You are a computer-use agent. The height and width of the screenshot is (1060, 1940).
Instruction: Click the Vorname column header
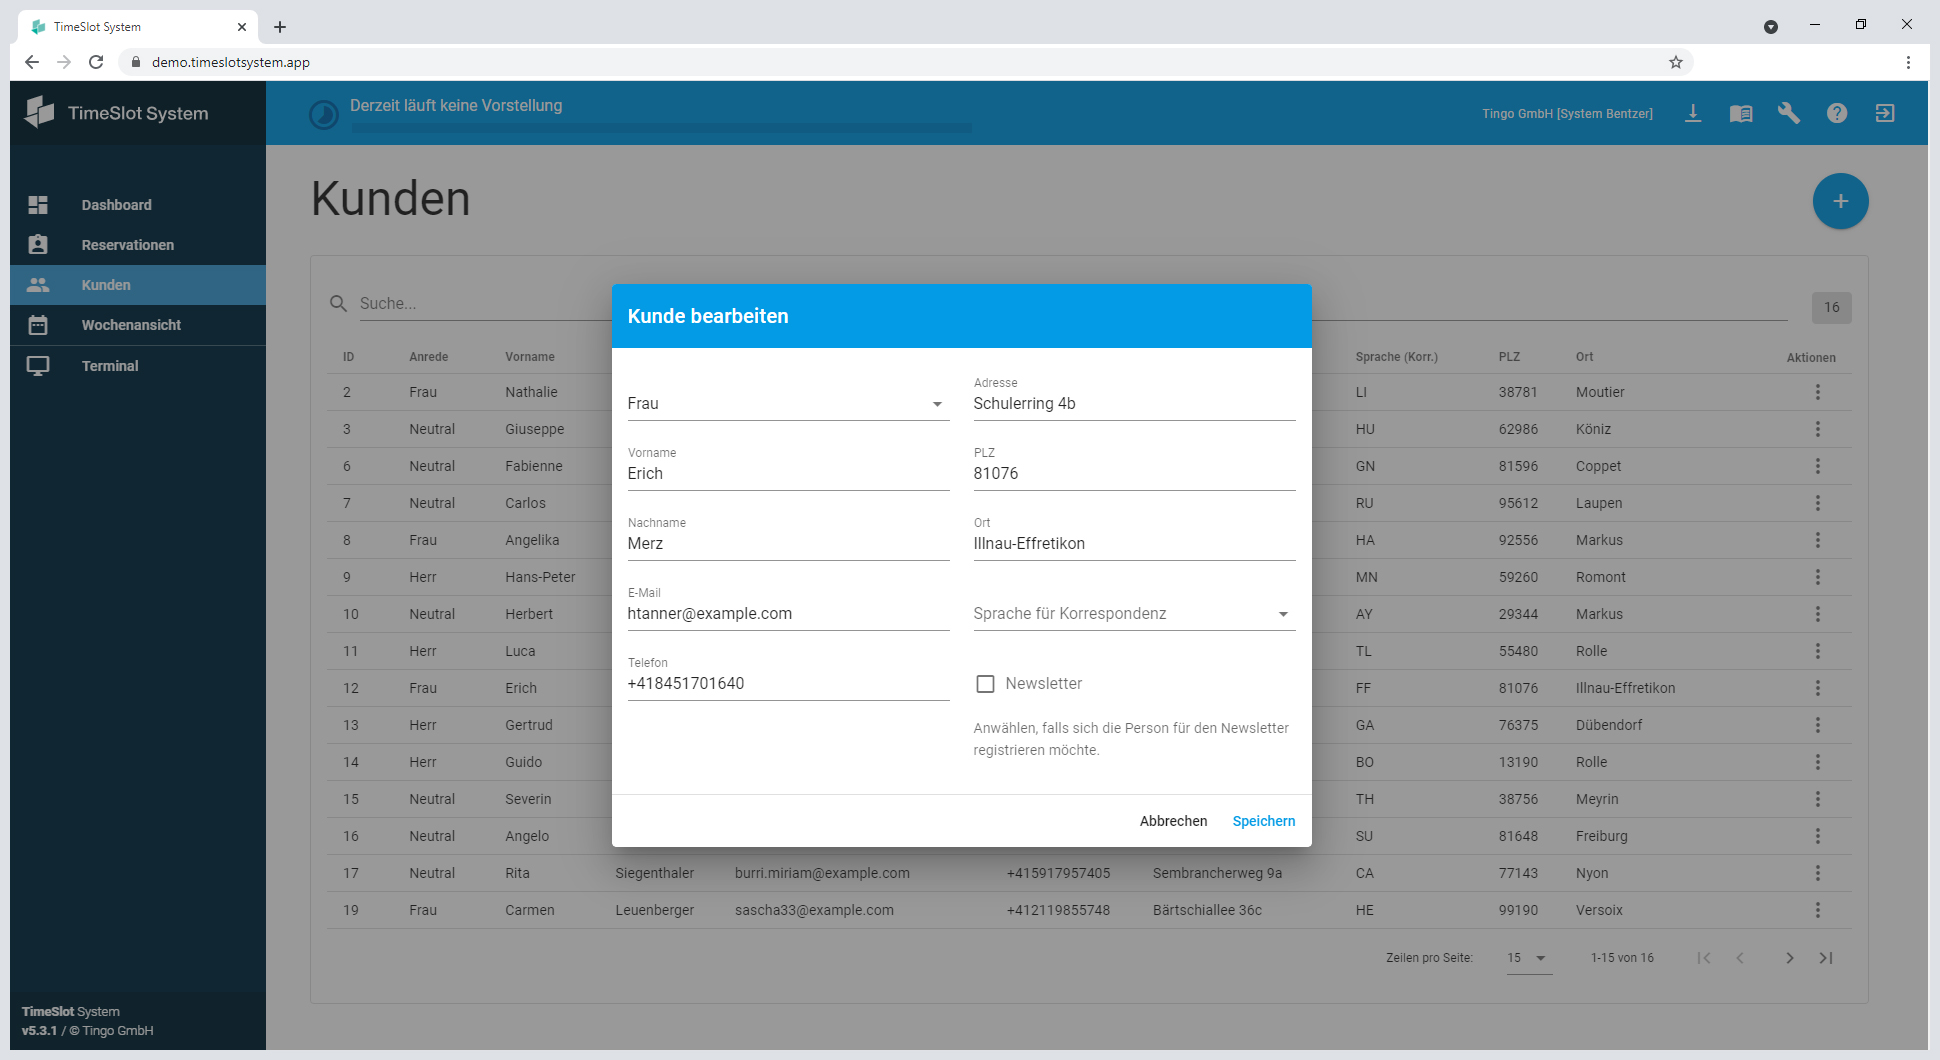click(x=530, y=357)
